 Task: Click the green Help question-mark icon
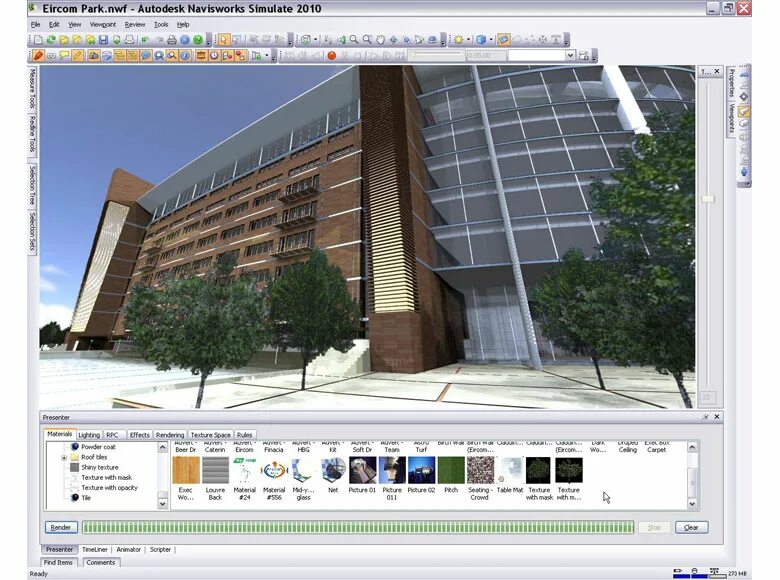198,40
